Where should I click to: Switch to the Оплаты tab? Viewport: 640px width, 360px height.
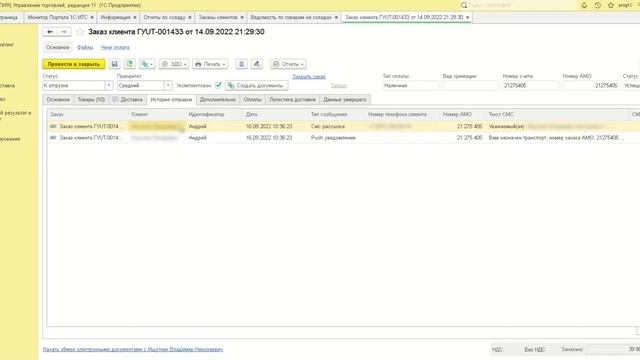[x=252, y=100]
